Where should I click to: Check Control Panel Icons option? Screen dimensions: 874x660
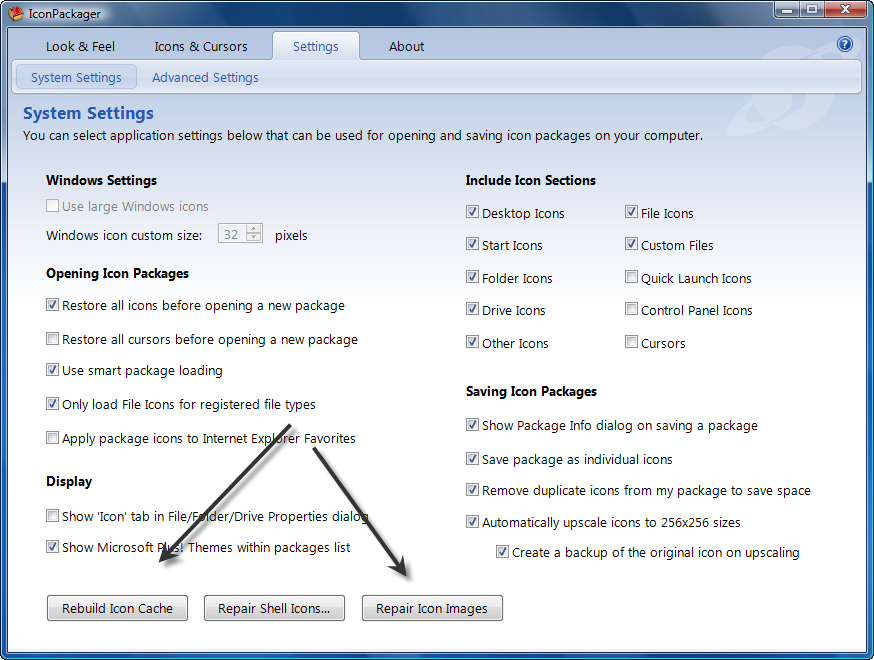[x=631, y=309]
